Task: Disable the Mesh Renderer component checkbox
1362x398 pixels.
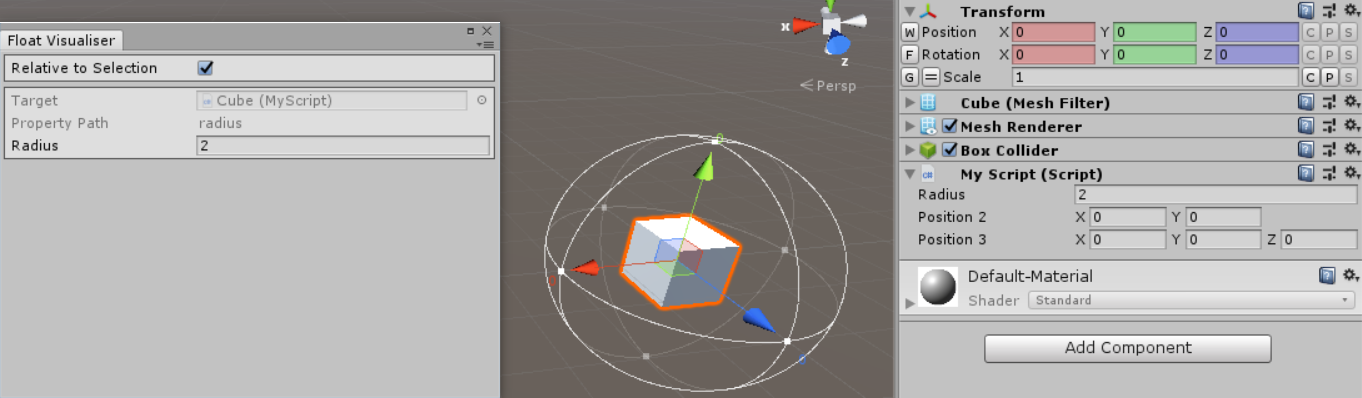Action: 950,126
